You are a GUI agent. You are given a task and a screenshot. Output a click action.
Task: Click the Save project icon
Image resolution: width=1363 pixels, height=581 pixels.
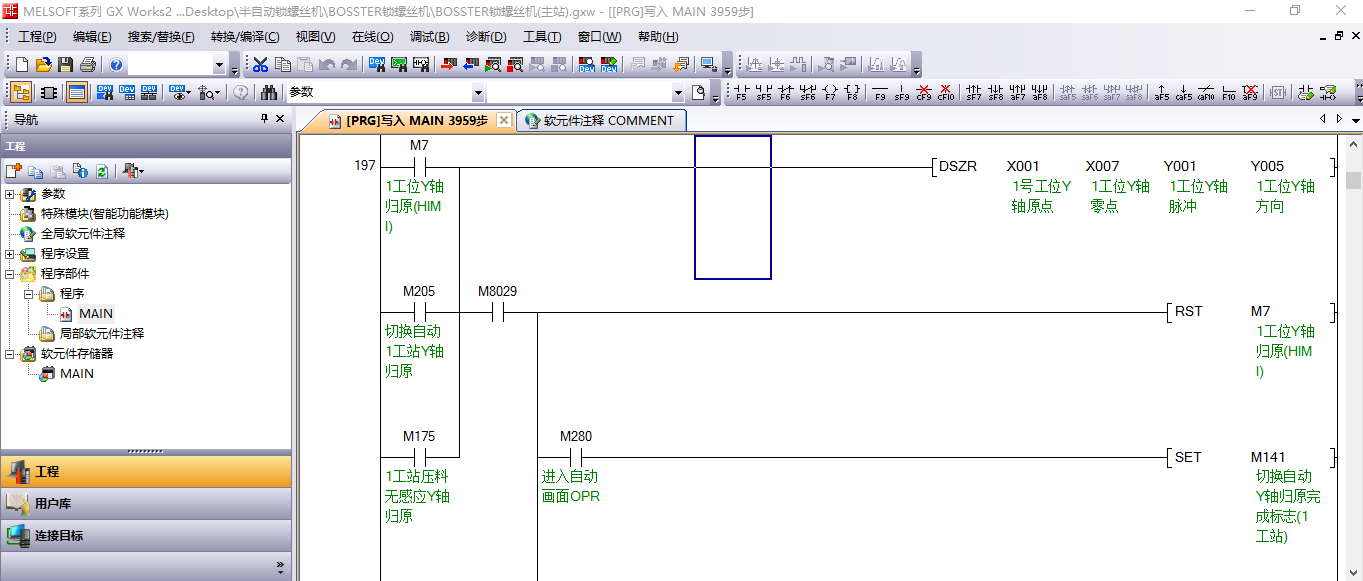coord(65,65)
